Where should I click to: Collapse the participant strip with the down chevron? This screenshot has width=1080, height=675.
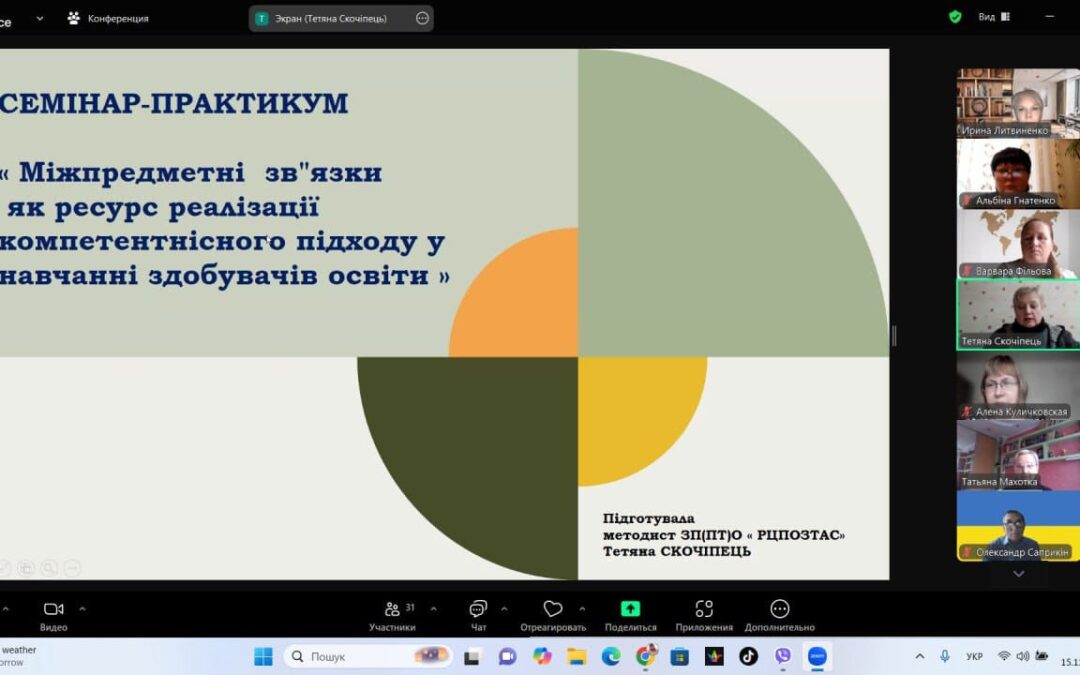tap(1018, 573)
